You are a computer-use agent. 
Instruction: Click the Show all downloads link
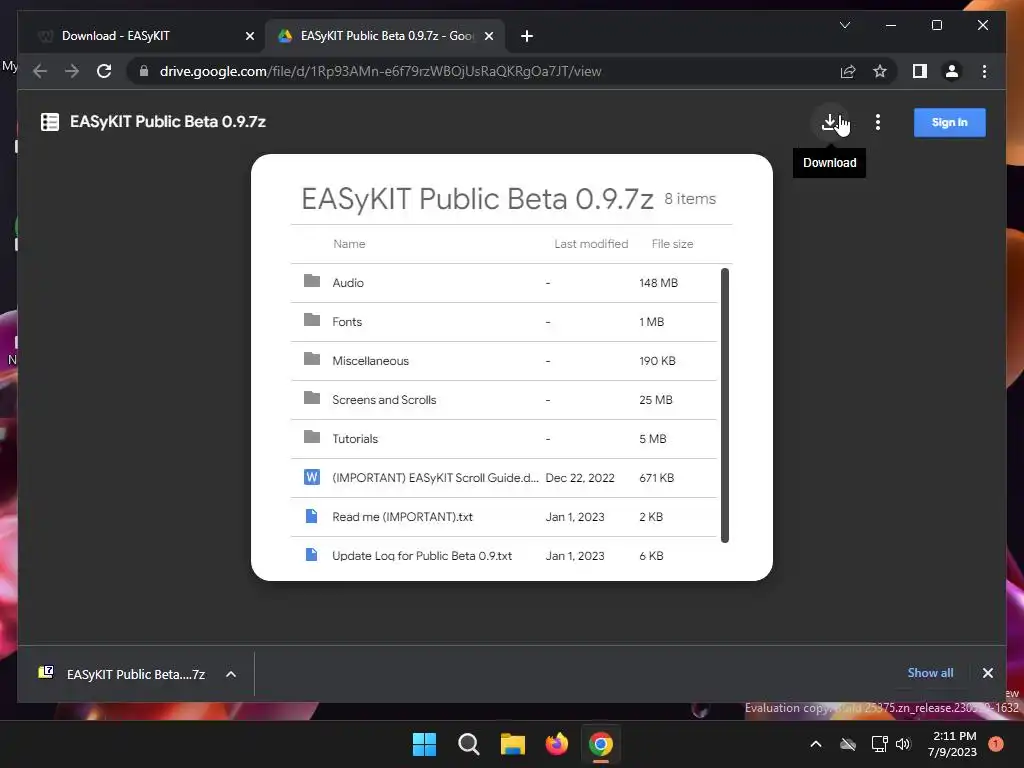[x=930, y=673]
